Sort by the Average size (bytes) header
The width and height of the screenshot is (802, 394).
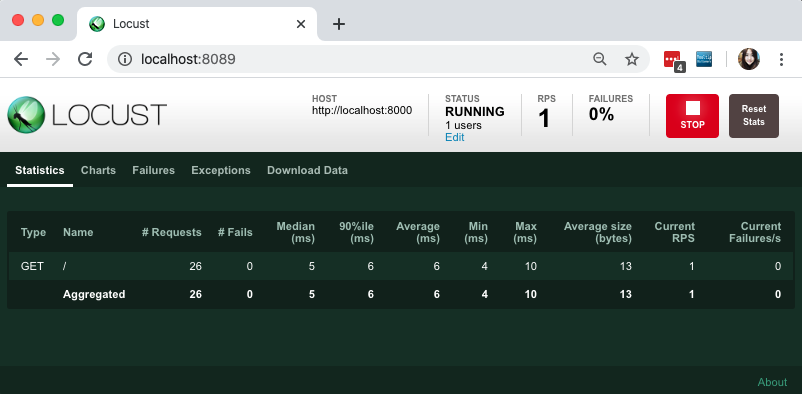click(598, 232)
